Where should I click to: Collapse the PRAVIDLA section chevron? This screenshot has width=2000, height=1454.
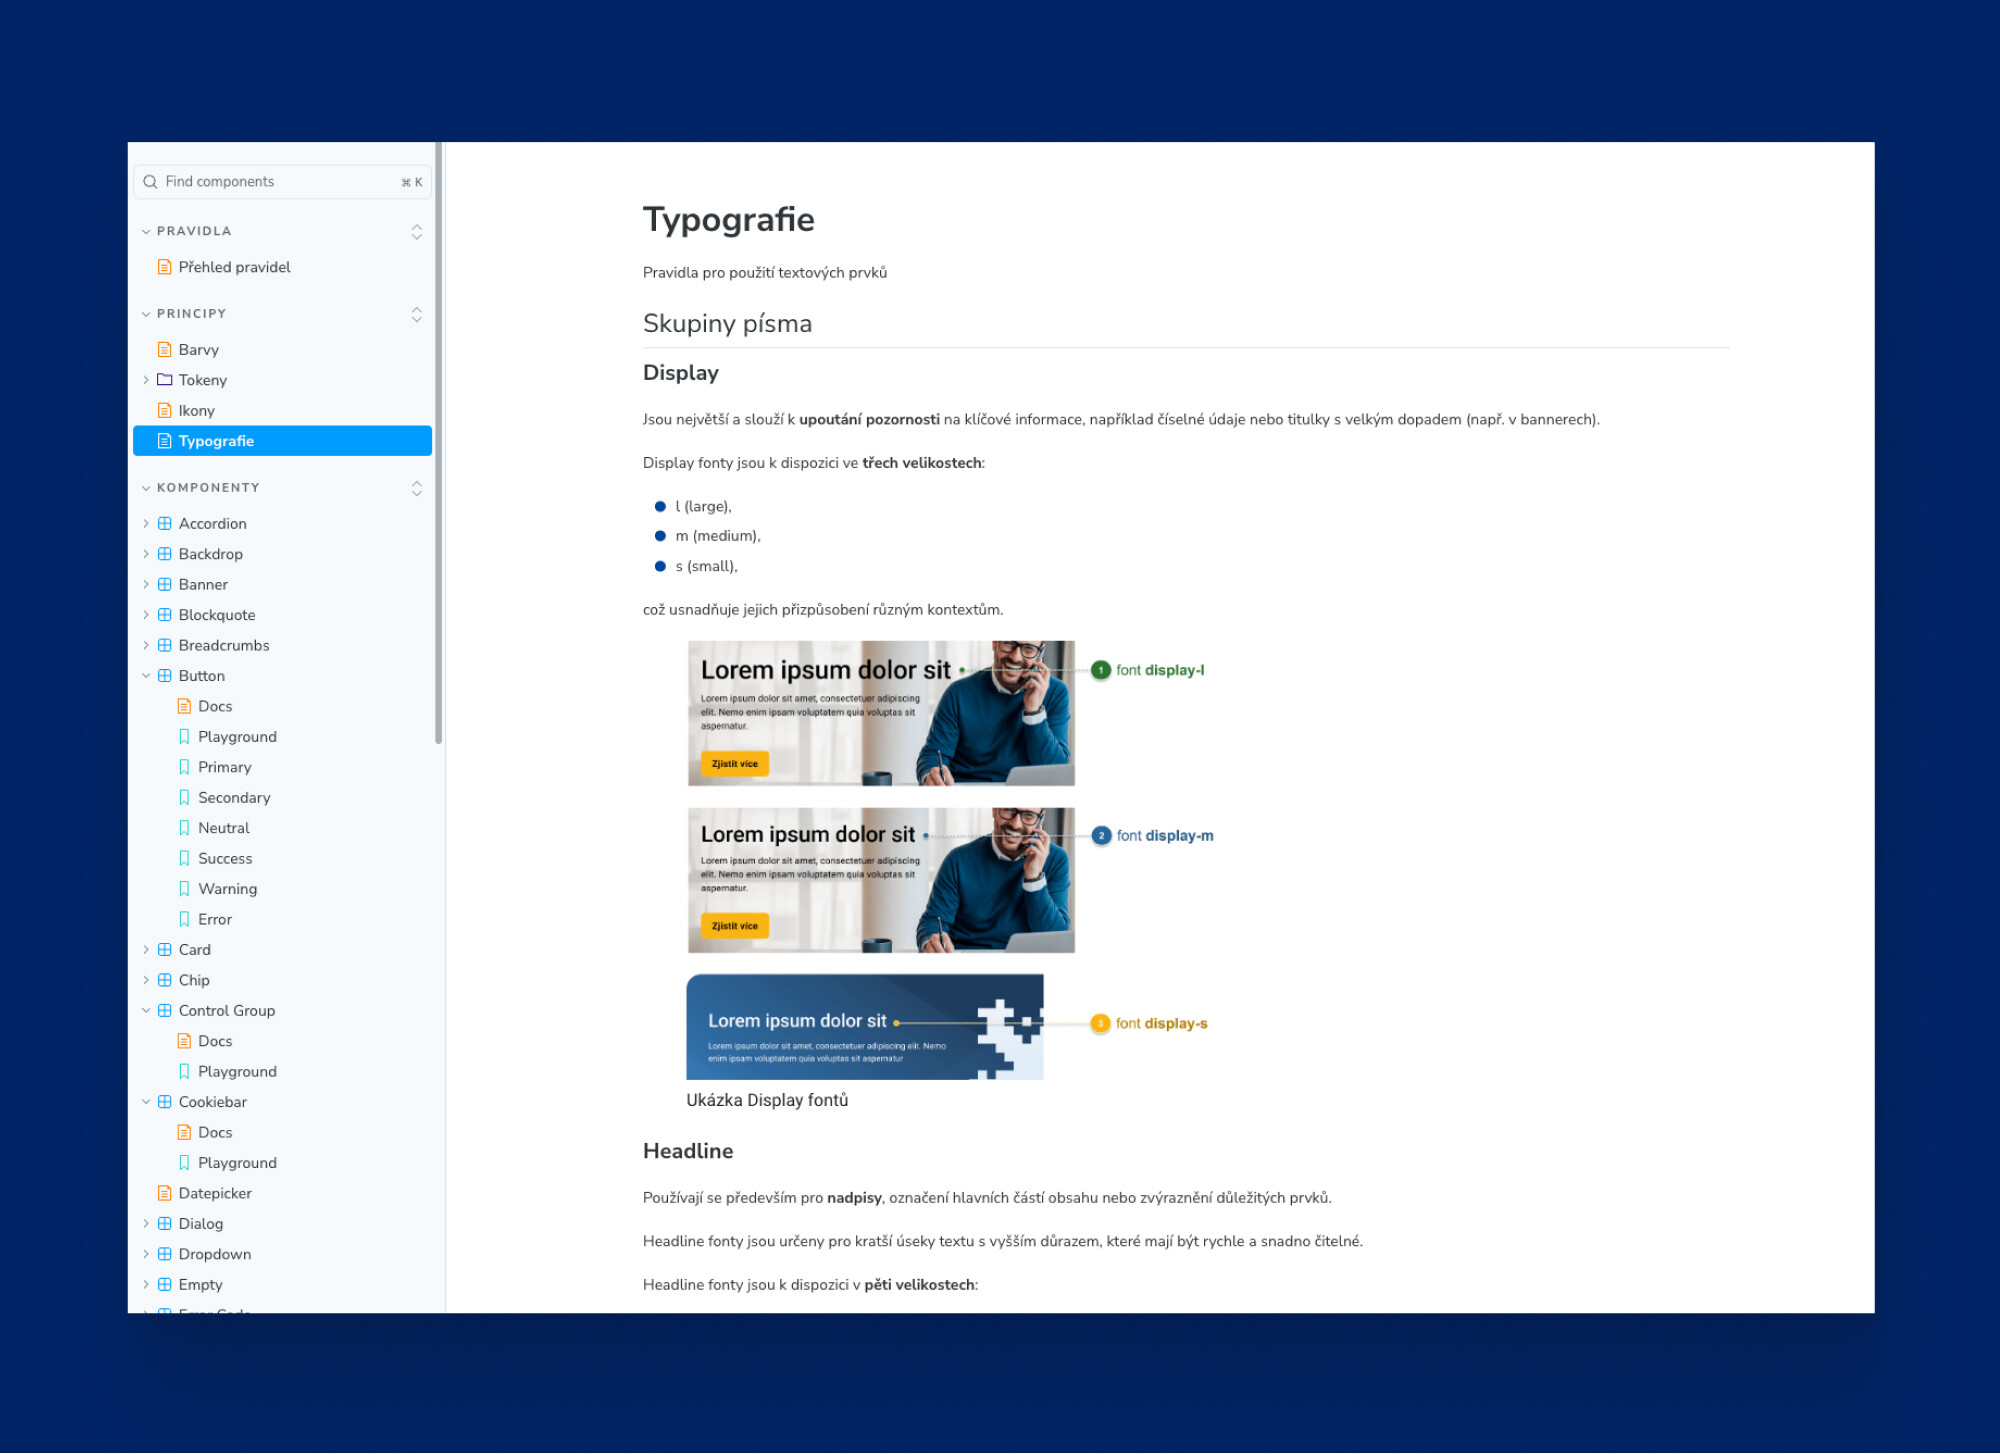(146, 232)
